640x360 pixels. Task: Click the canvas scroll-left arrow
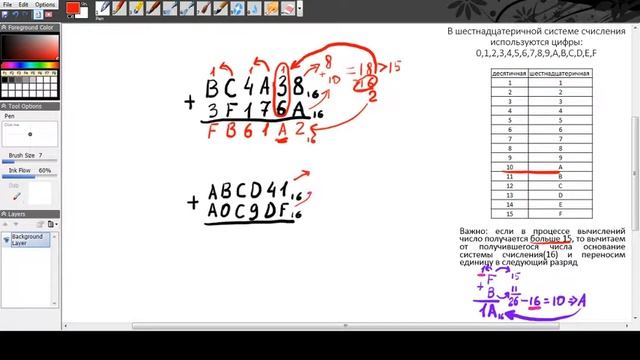tap(66, 325)
